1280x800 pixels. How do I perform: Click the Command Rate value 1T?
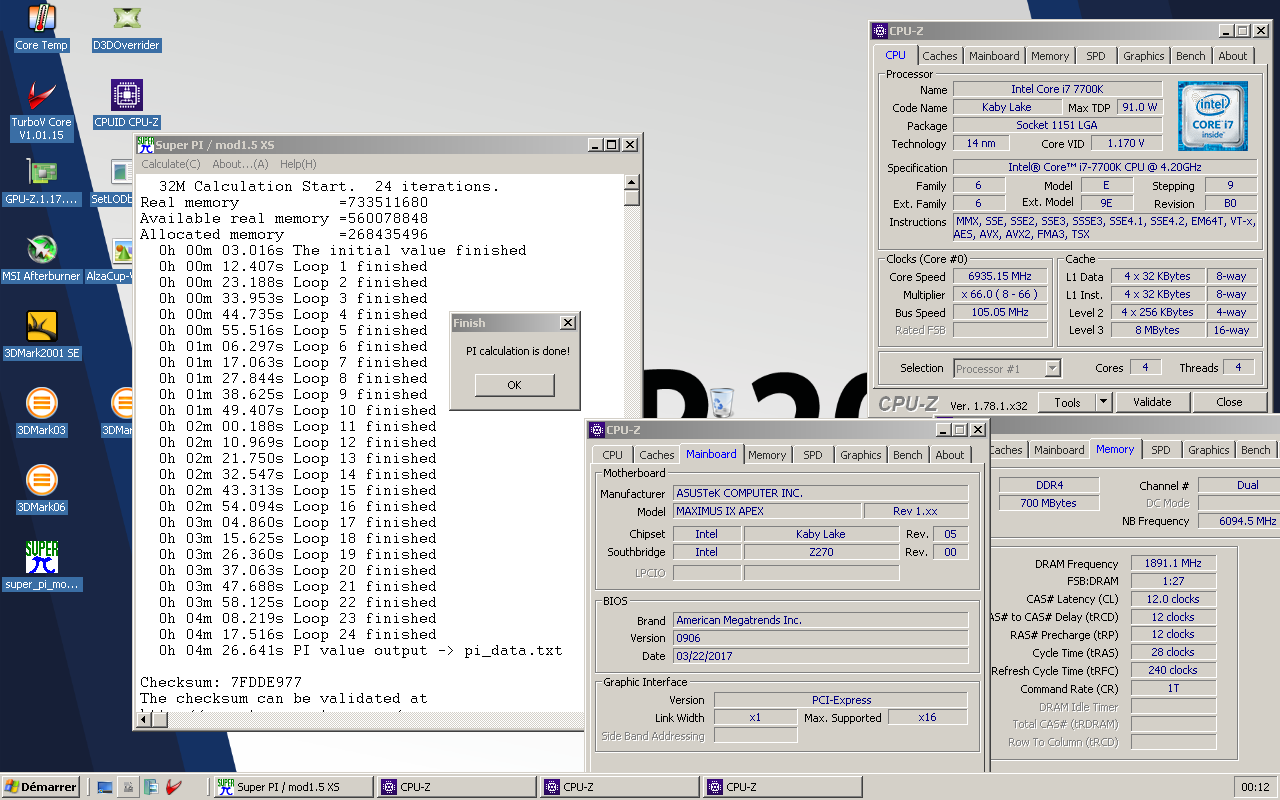[x=1173, y=688]
